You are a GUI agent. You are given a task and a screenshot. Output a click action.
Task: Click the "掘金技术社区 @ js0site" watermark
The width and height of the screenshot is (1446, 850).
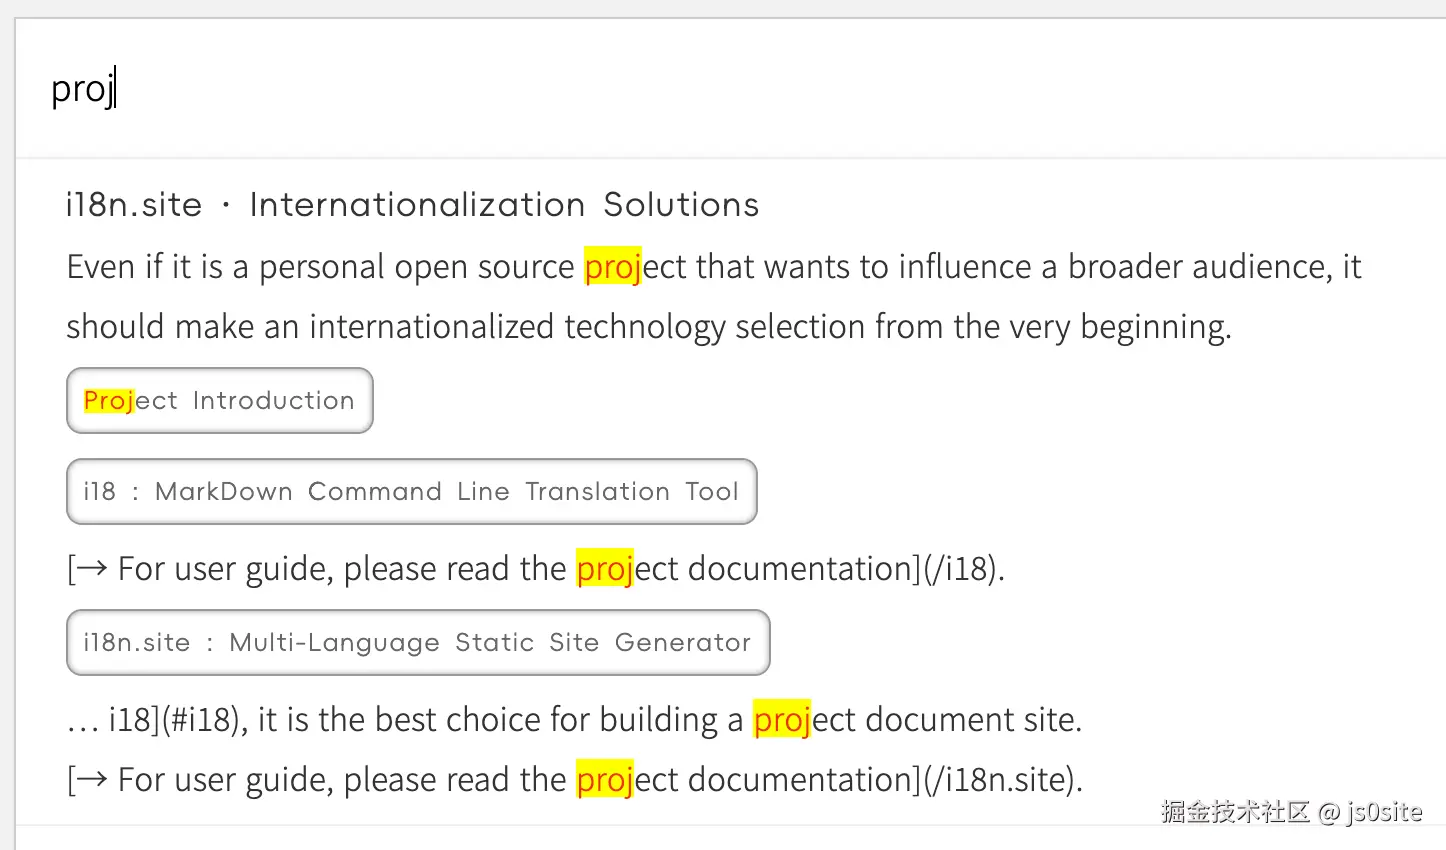click(x=1291, y=812)
